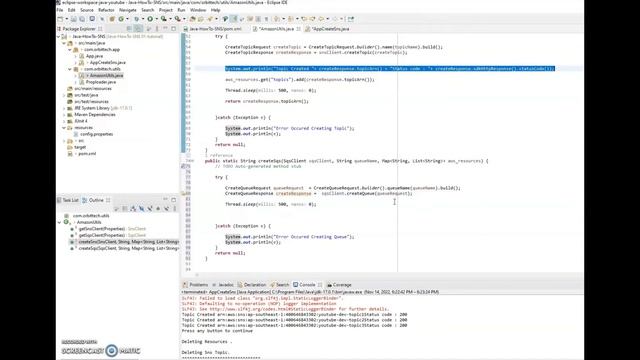Collapse the com.orbittech.app package
The width and height of the screenshot is (640, 360).
[70, 49]
